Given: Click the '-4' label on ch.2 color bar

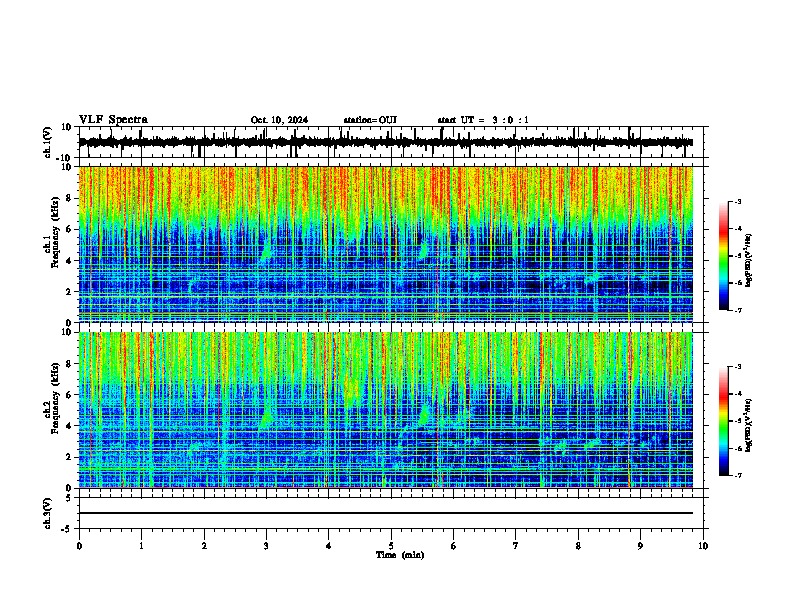Looking at the screenshot, I should coord(738,394).
